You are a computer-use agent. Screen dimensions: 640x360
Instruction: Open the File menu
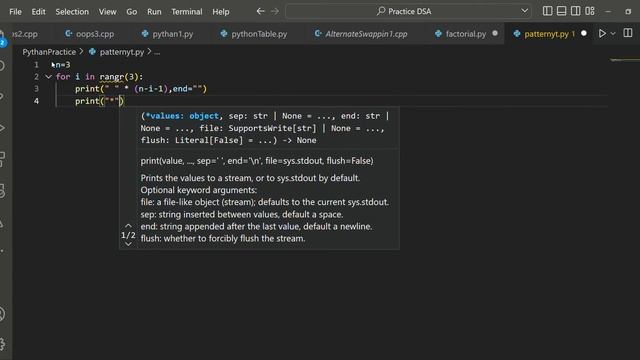[15, 11]
